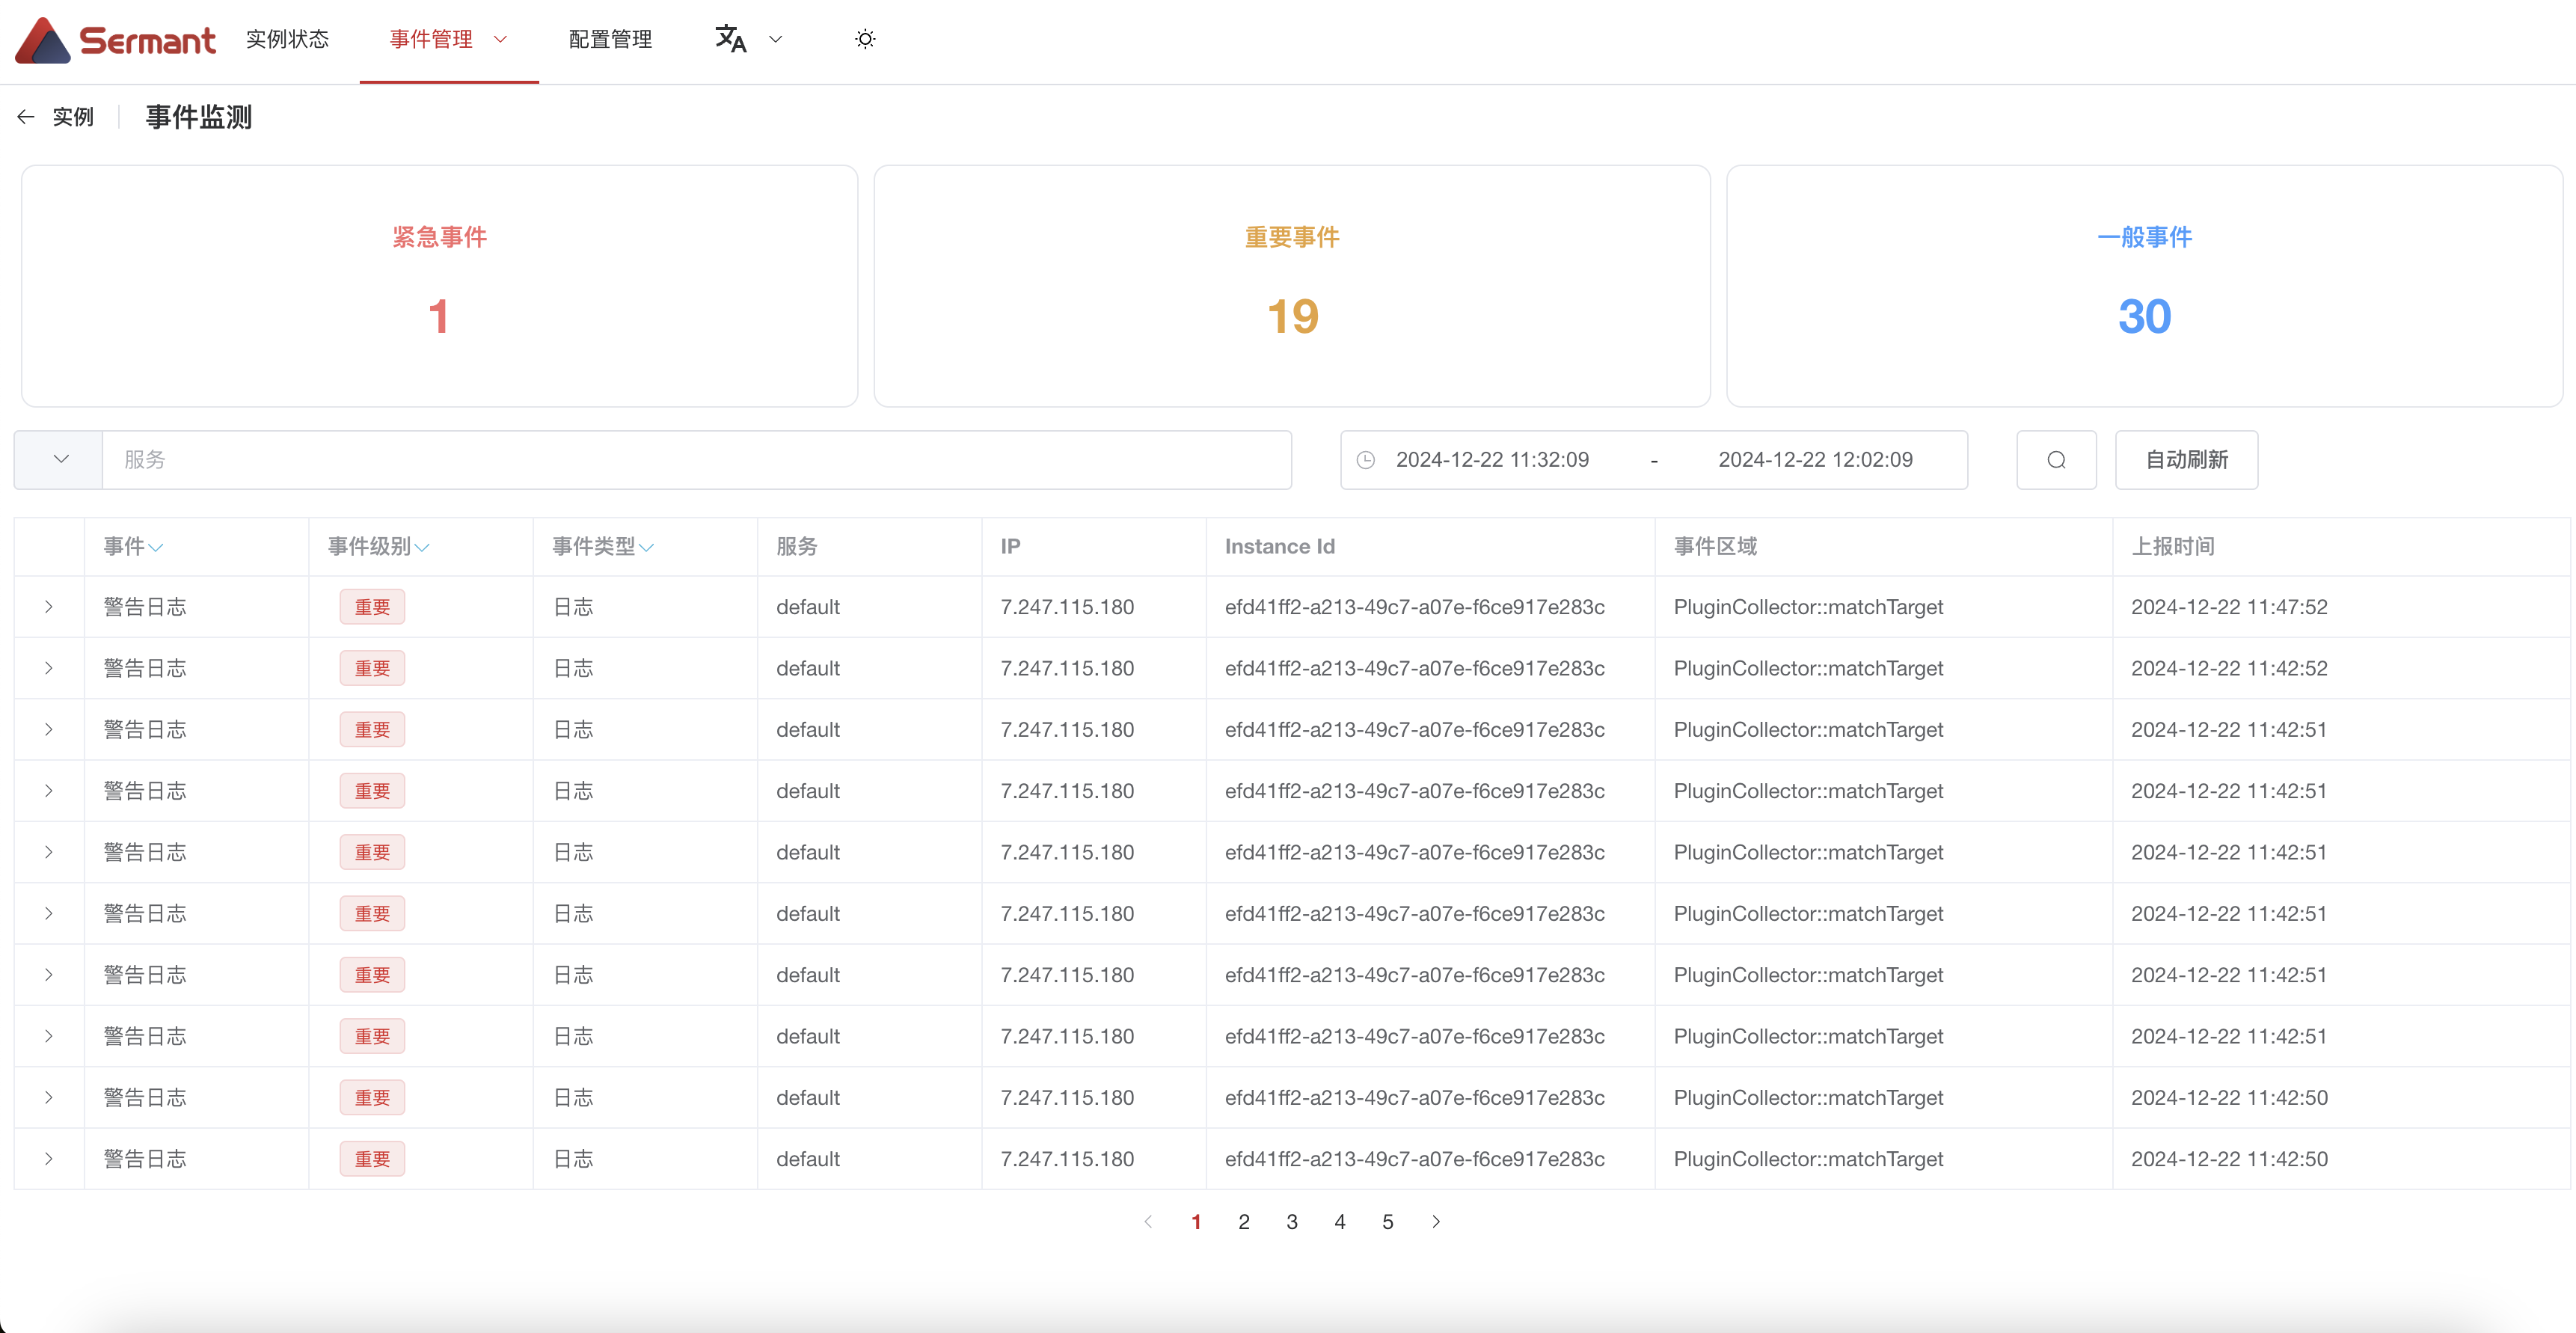Click previous page arrow in pagination
Image resolution: width=2576 pixels, height=1333 pixels.
coord(1148,1222)
